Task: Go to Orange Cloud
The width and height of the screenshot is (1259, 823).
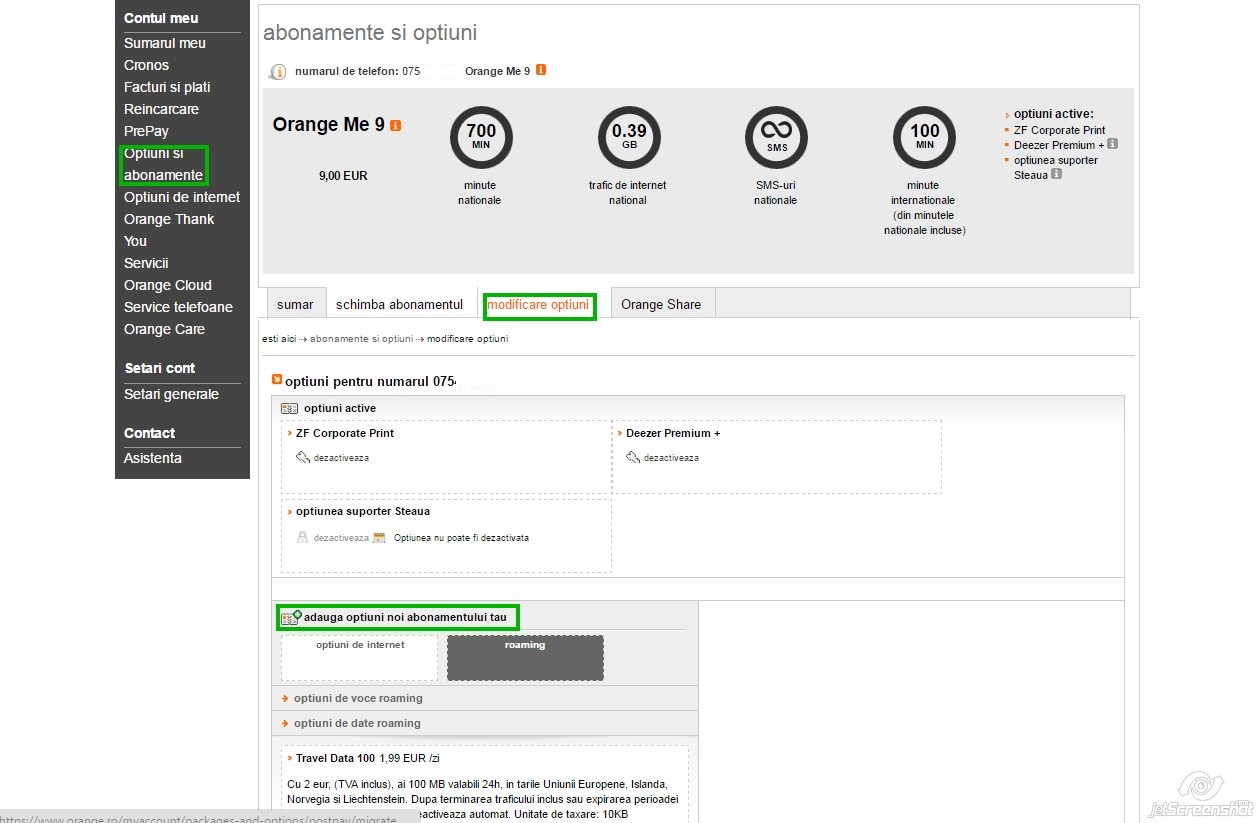Action: point(168,285)
